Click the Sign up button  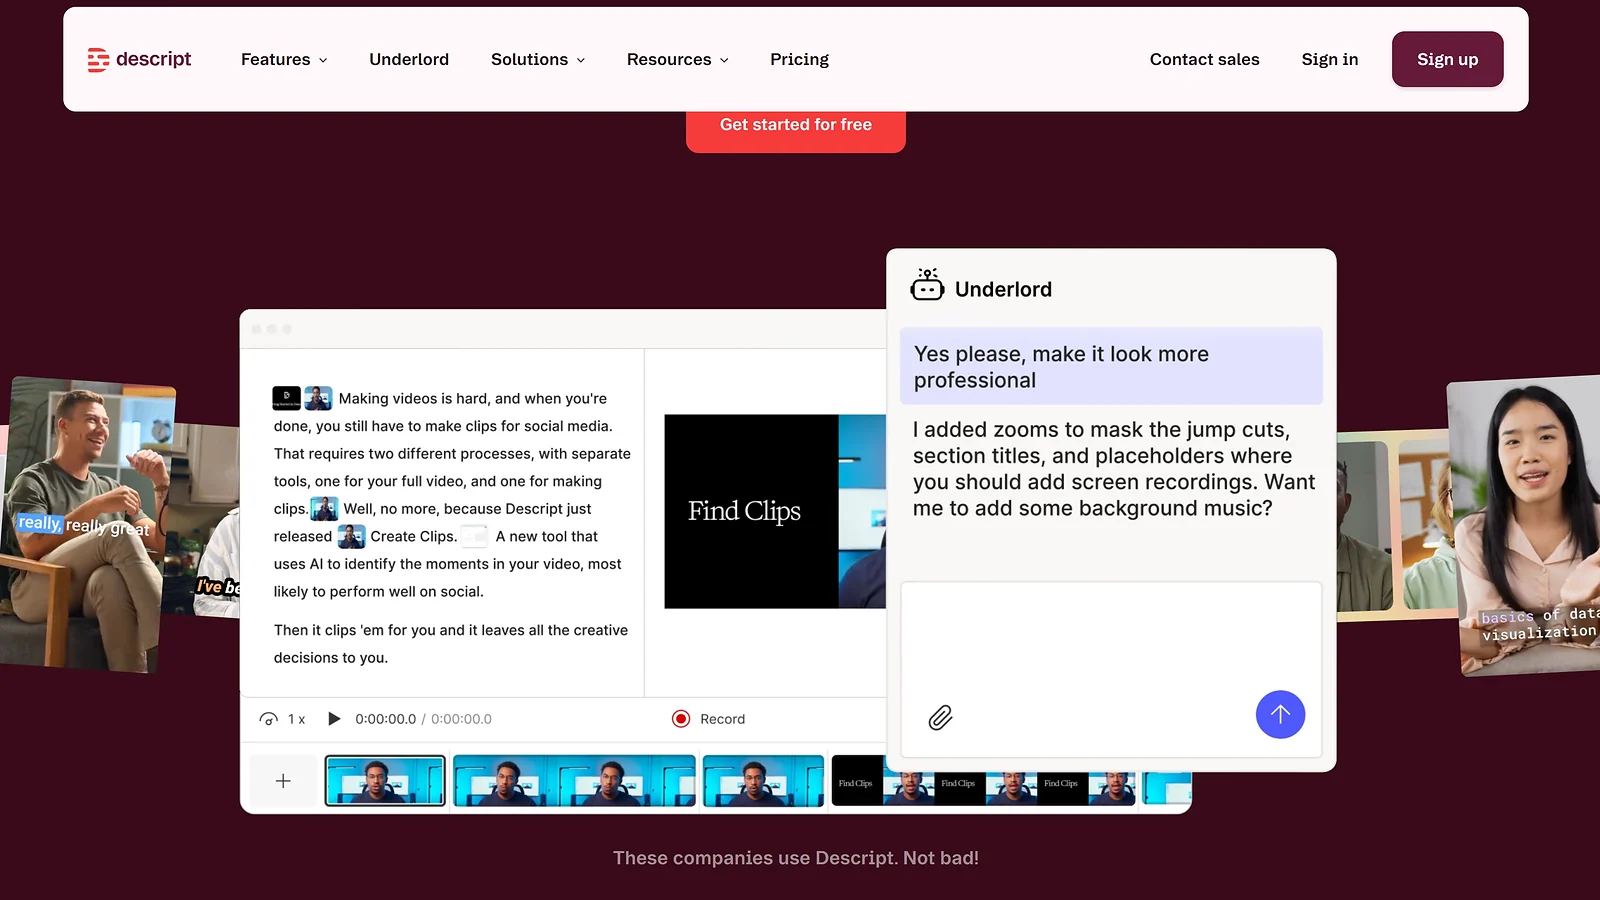[x=1447, y=59]
